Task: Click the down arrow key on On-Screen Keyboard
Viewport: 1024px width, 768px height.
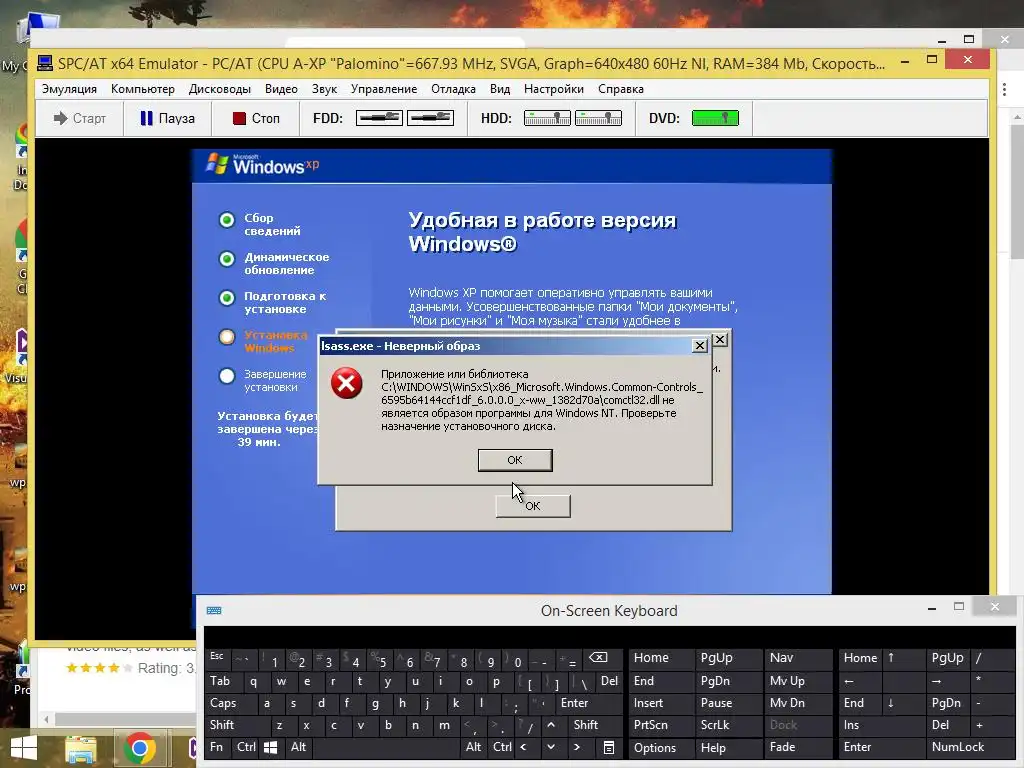Action: pos(551,747)
